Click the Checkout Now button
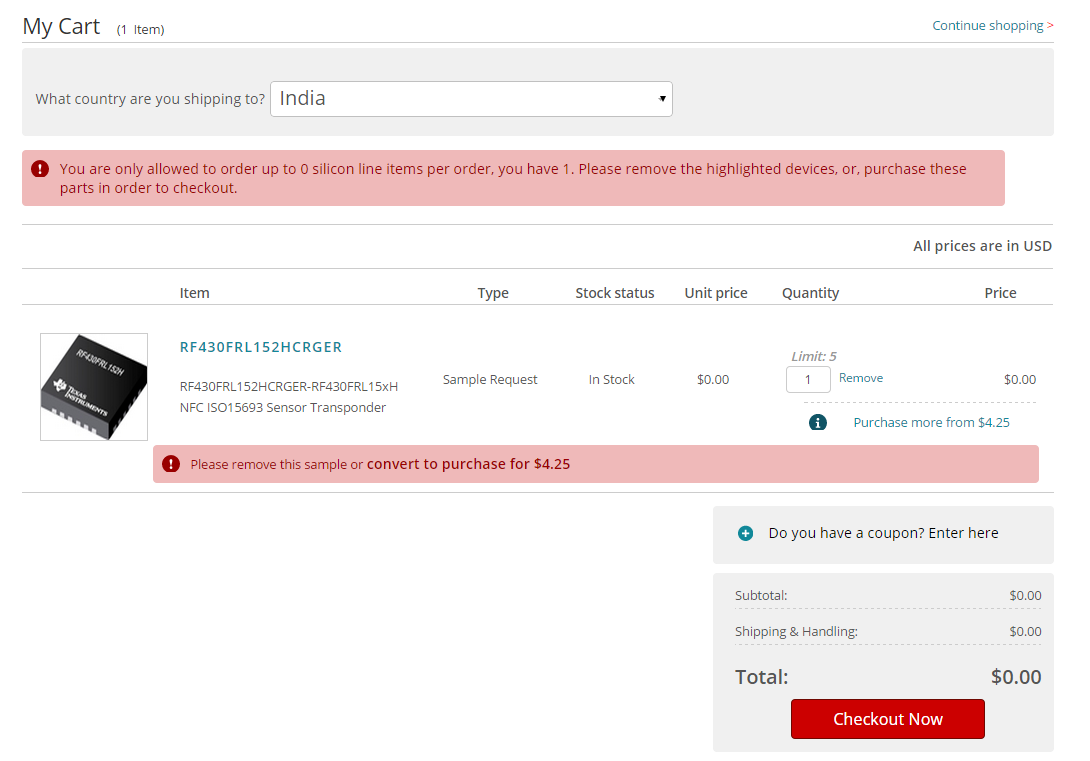Viewport: 1090px width, 761px height. (x=888, y=719)
